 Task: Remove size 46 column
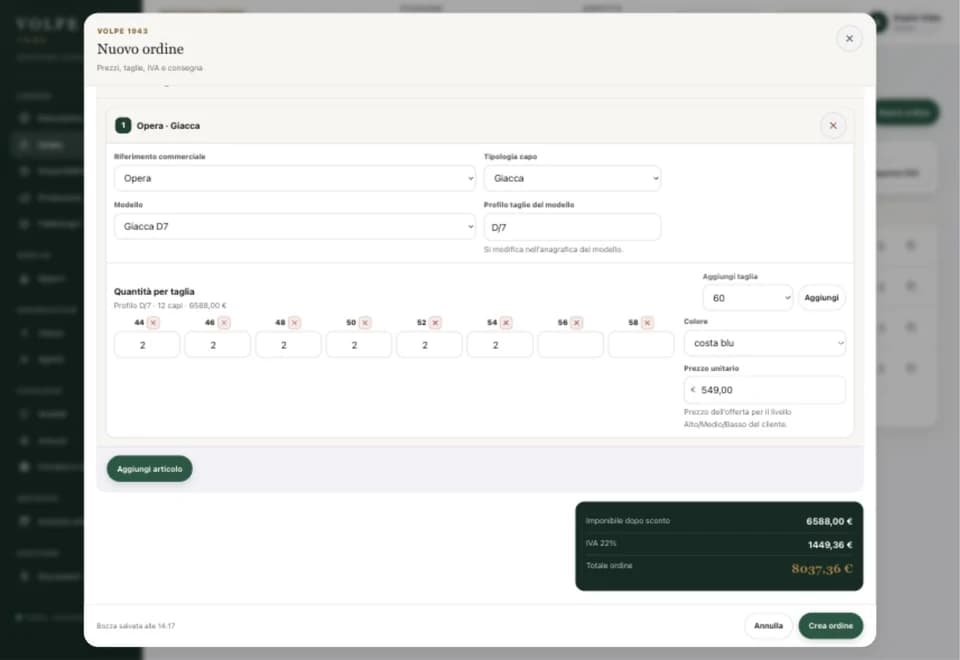coord(224,323)
